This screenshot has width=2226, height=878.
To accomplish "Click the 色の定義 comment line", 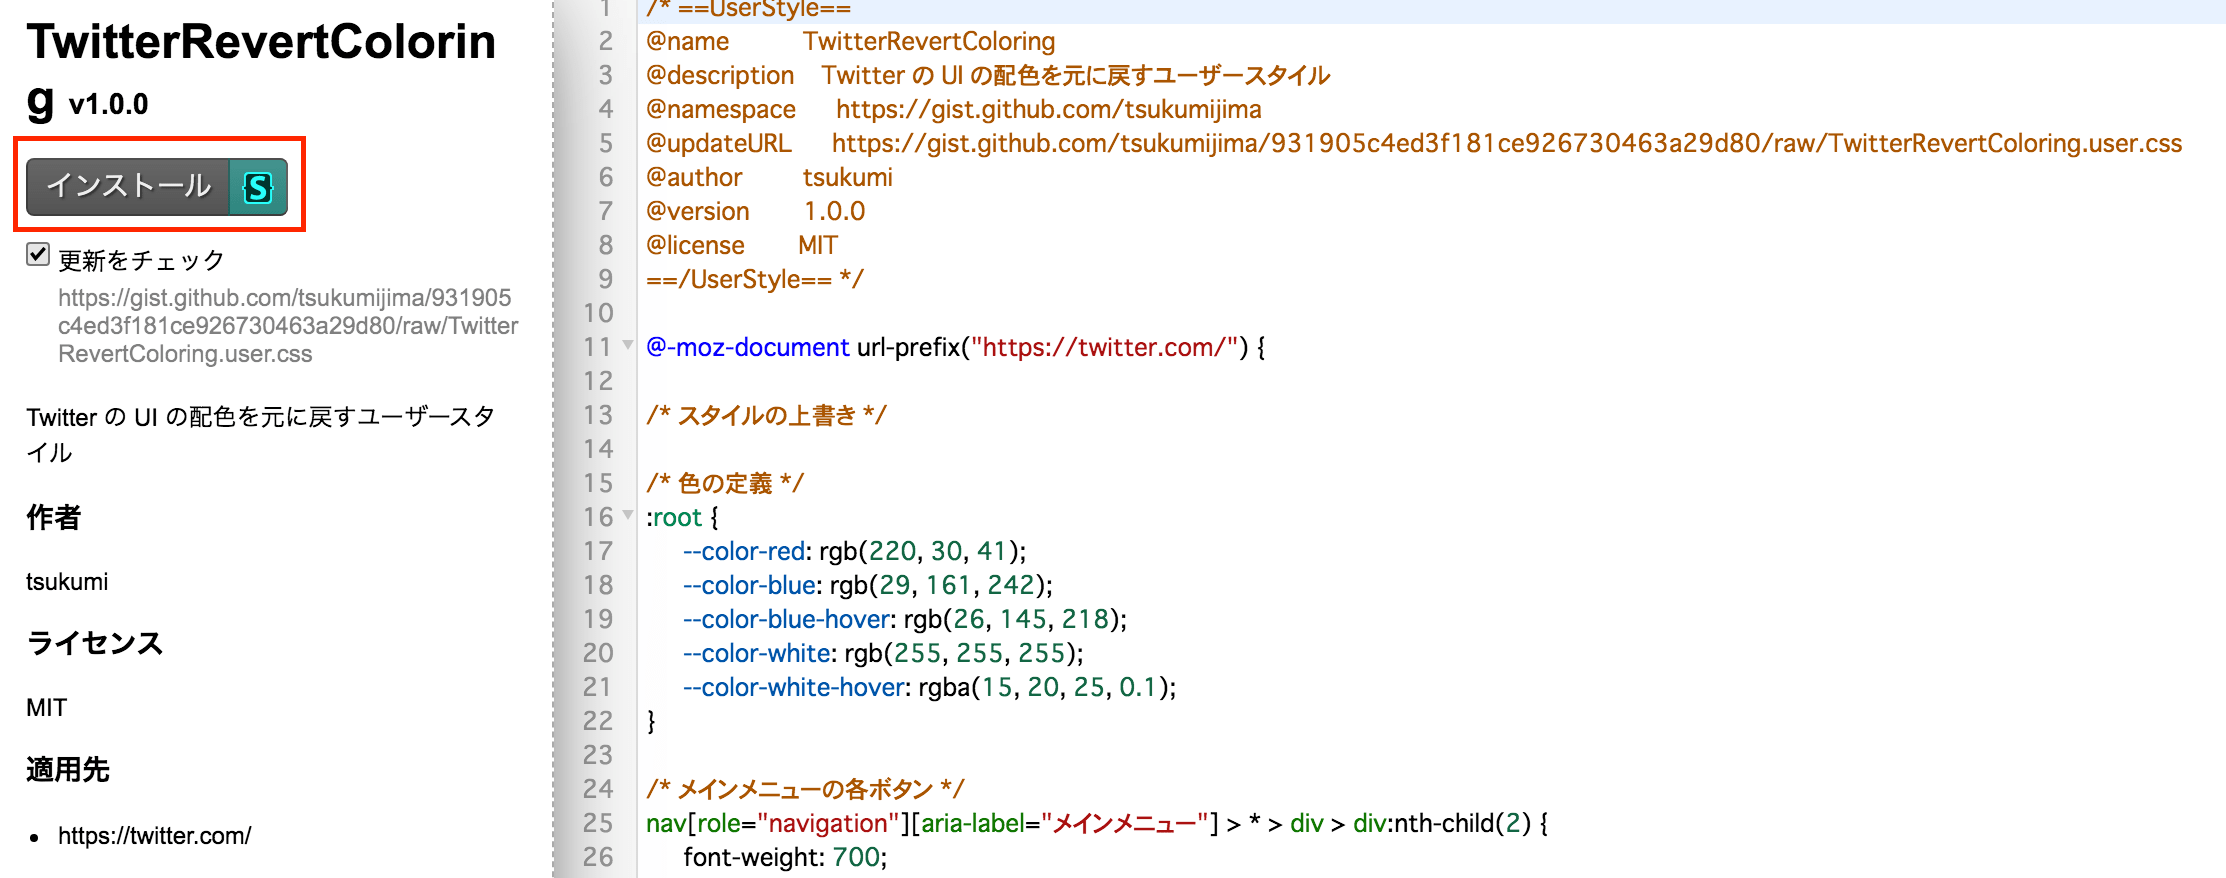I will point(724,483).
